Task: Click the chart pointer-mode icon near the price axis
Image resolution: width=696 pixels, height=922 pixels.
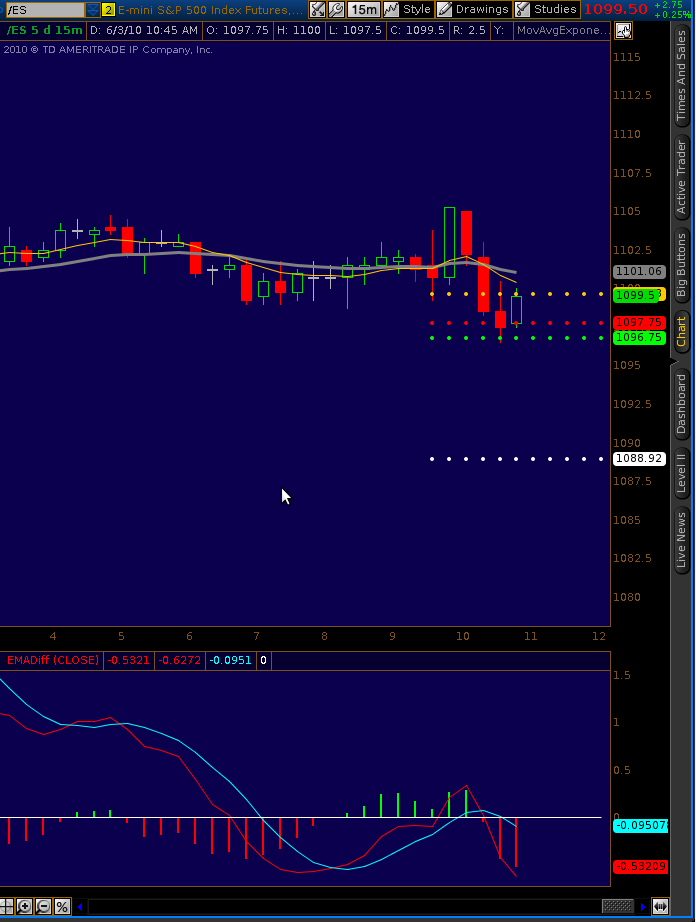Action: [x=623, y=31]
